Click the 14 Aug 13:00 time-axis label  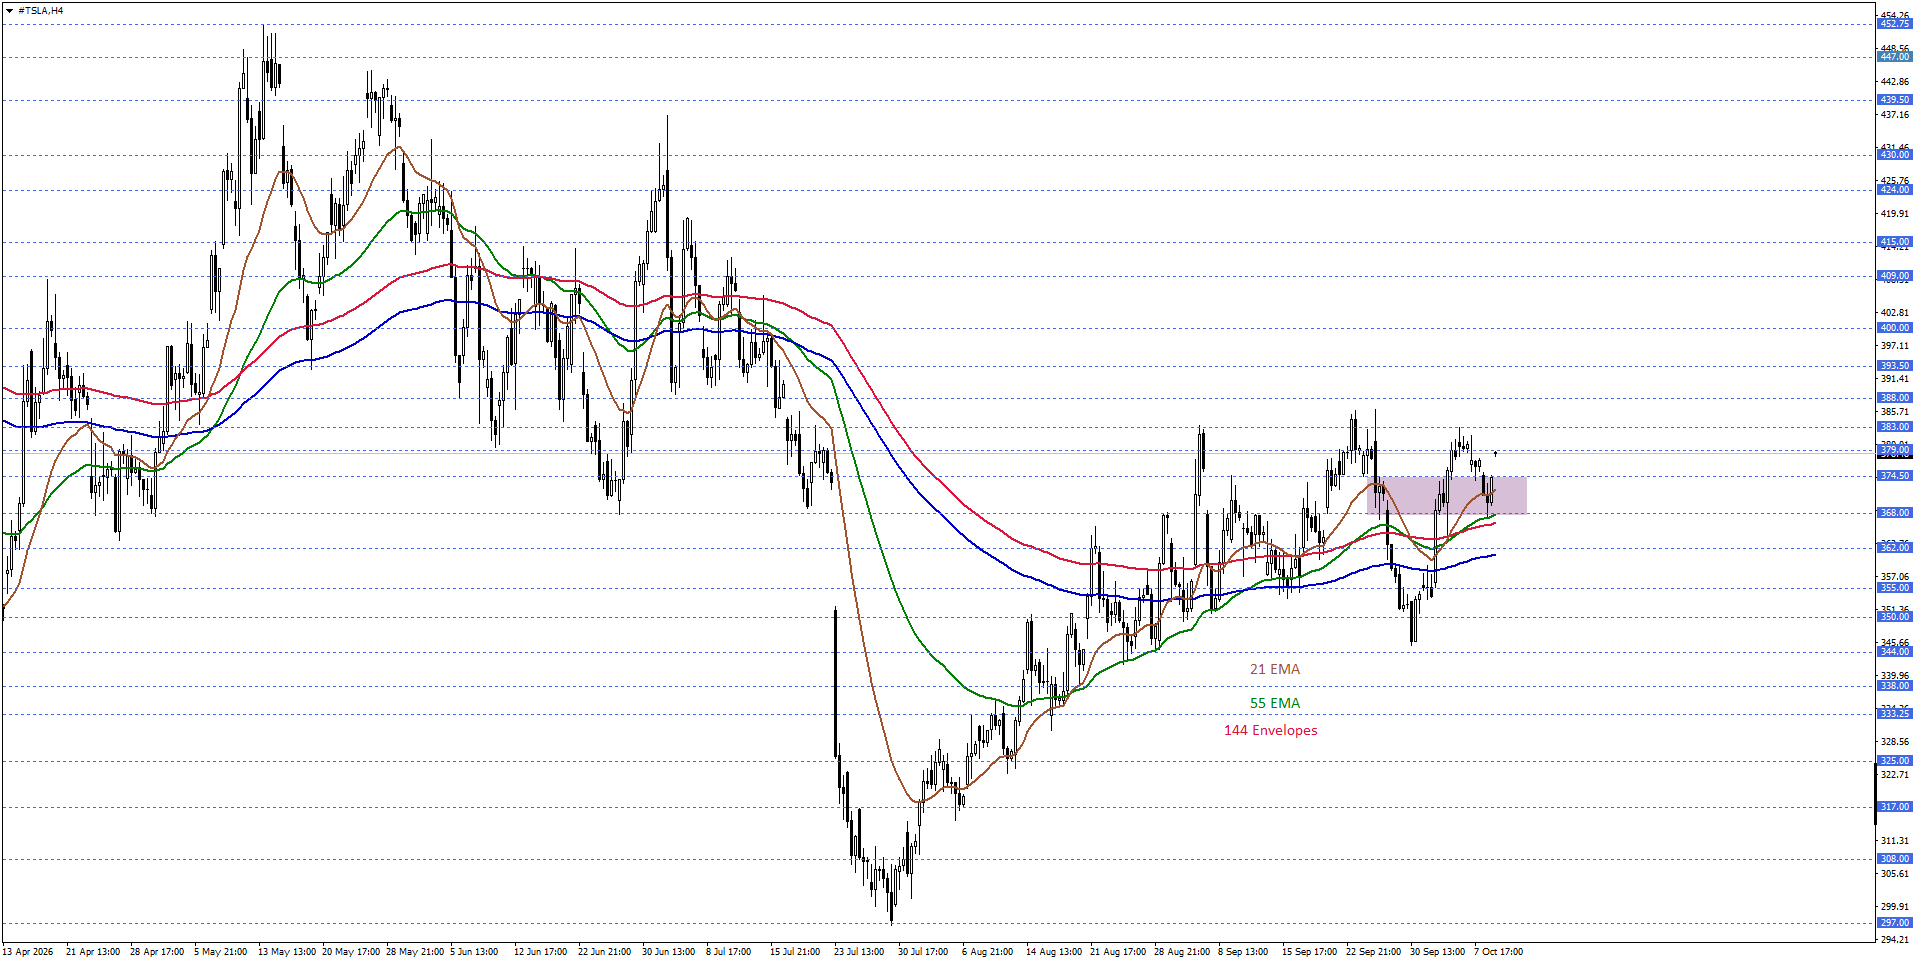[x=1053, y=952]
